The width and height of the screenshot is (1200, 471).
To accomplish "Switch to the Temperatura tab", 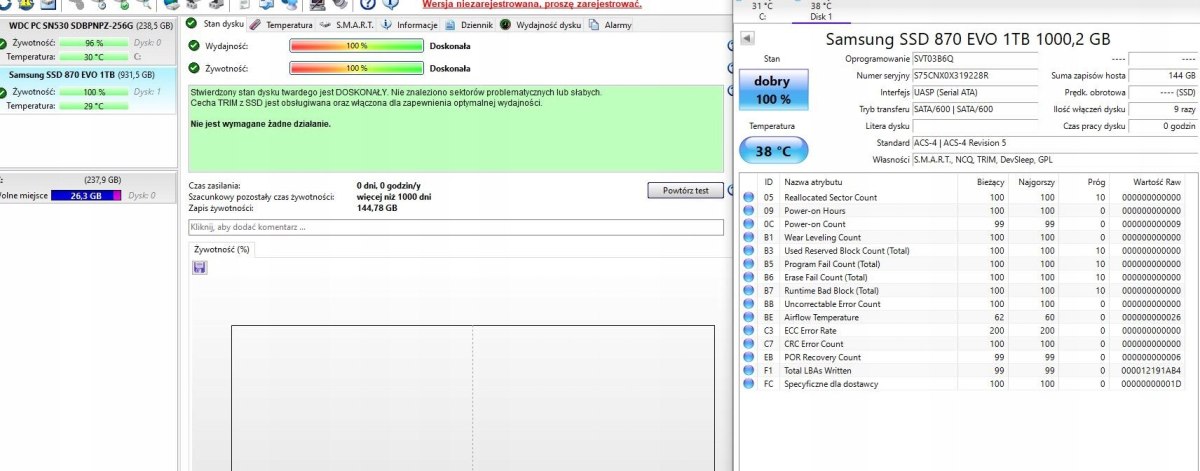I will point(282,24).
